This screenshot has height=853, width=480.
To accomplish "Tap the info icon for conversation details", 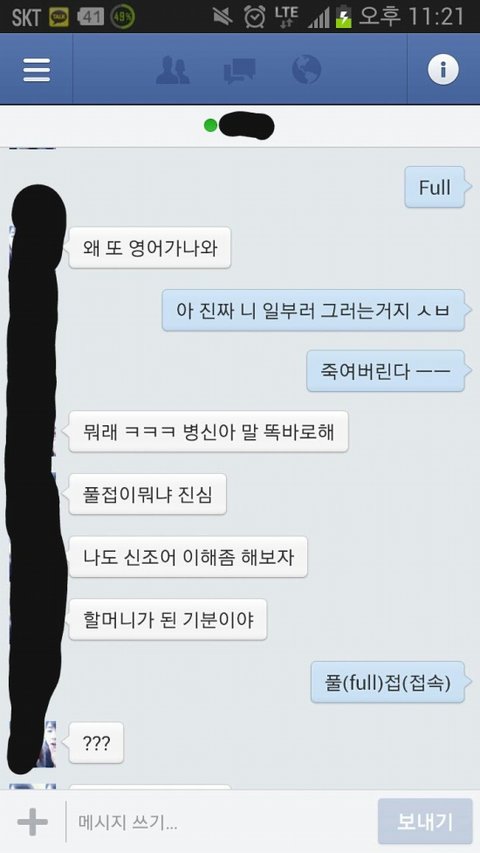I will (443, 69).
